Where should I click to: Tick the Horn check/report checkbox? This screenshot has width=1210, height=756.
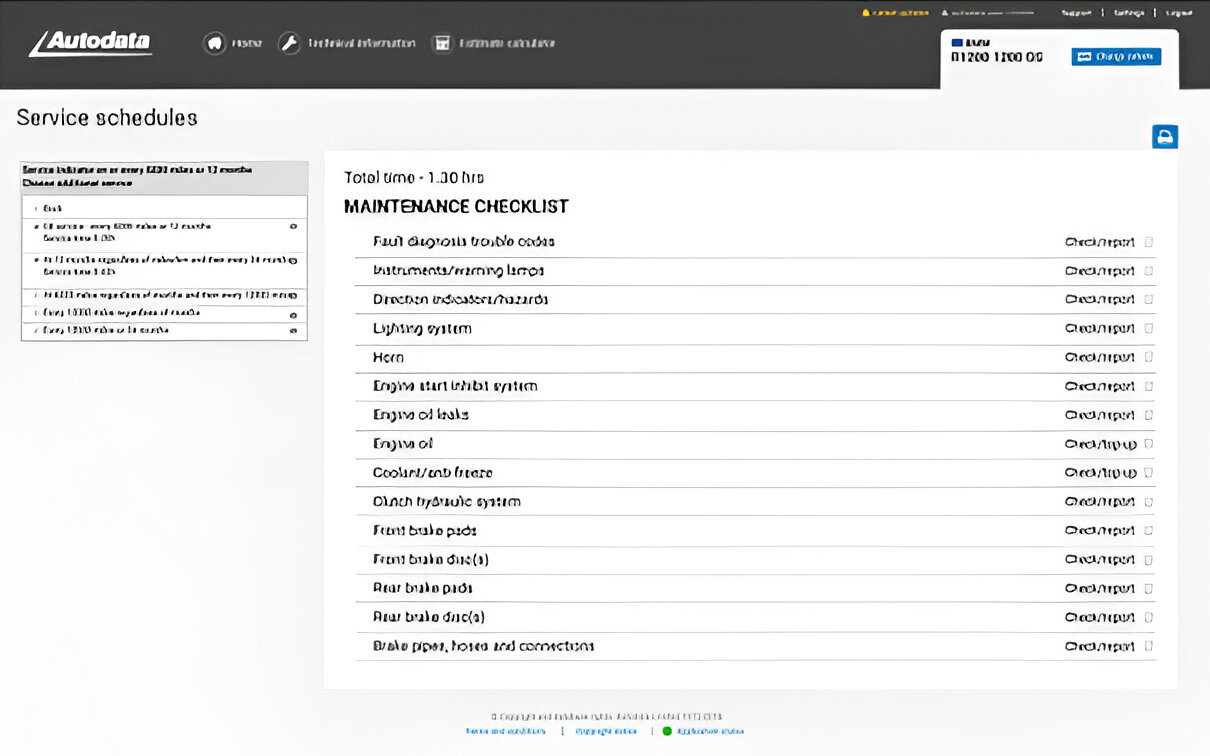coord(1149,357)
